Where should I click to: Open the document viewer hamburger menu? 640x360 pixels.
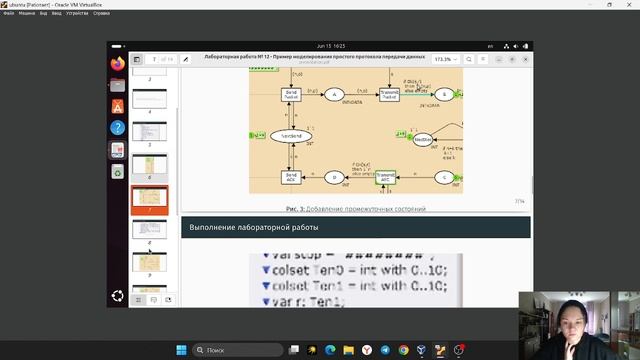(x=483, y=60)
